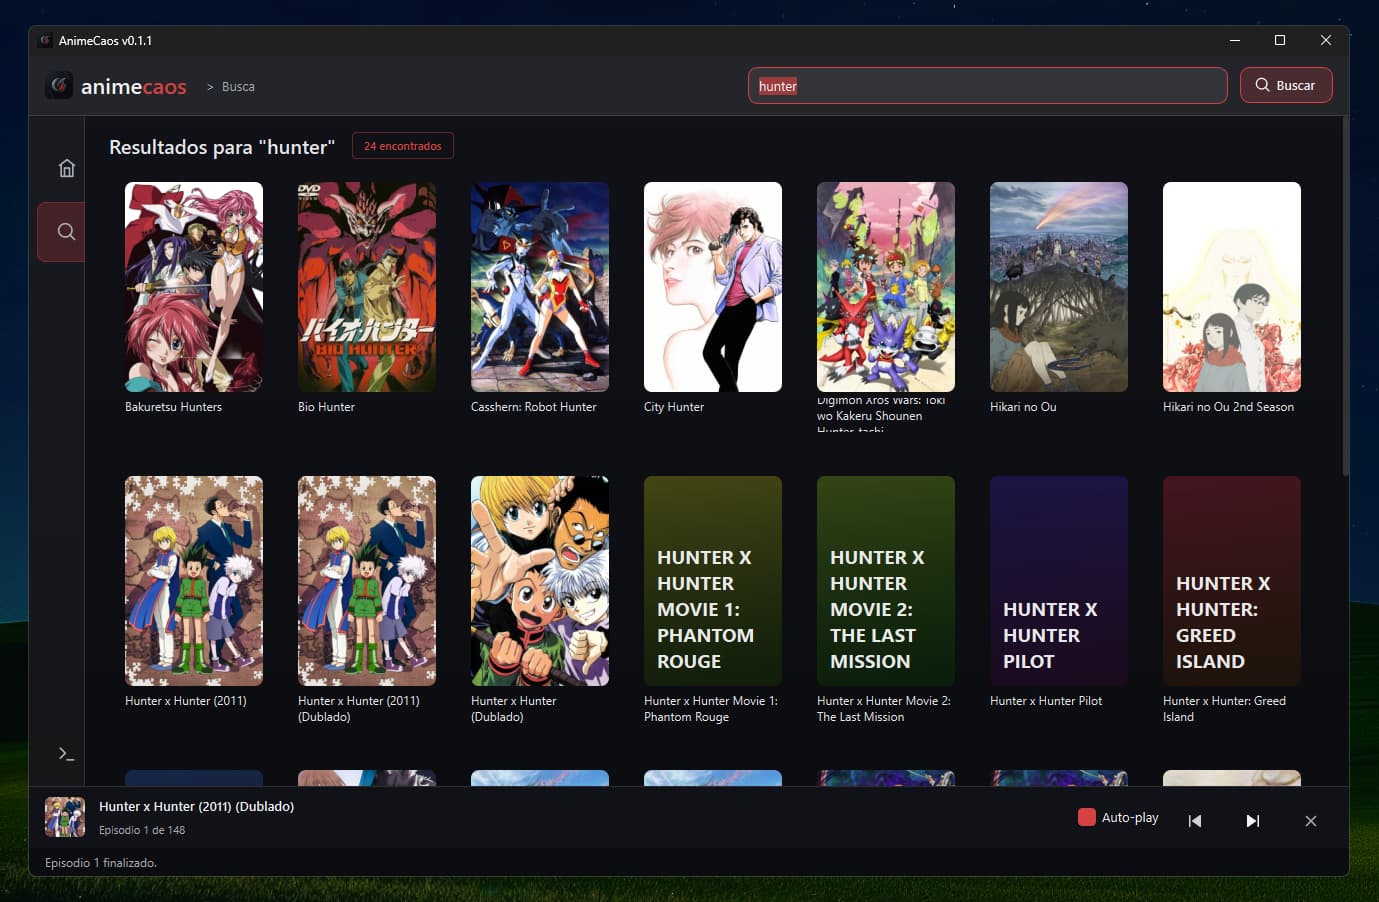Click the playing episode thumbnail in player bar
This screenshot has width=1379, height=902.
click(64, 817)
